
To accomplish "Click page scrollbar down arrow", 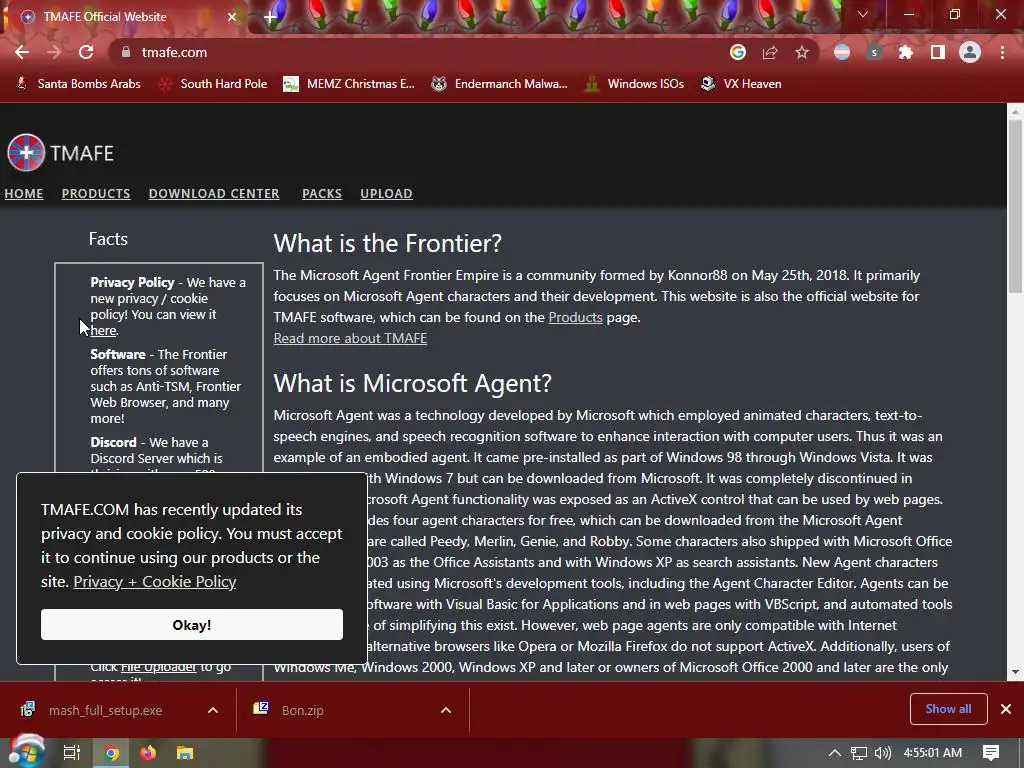I will [1016, 672].
